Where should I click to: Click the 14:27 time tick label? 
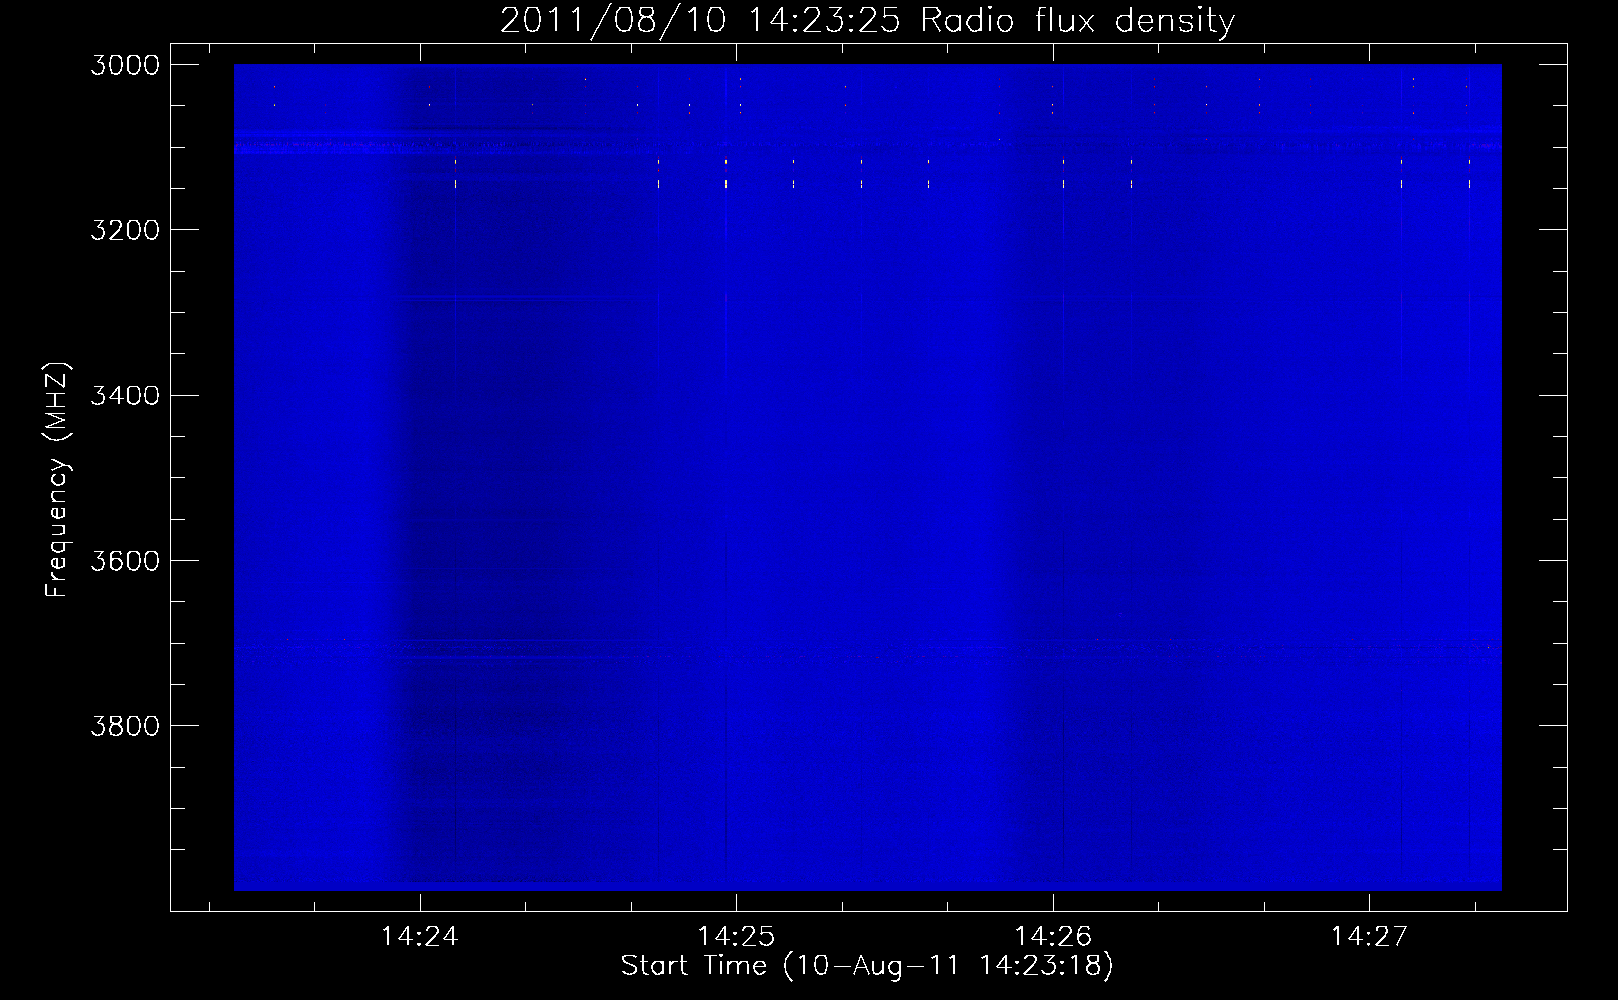[1368, 936]
